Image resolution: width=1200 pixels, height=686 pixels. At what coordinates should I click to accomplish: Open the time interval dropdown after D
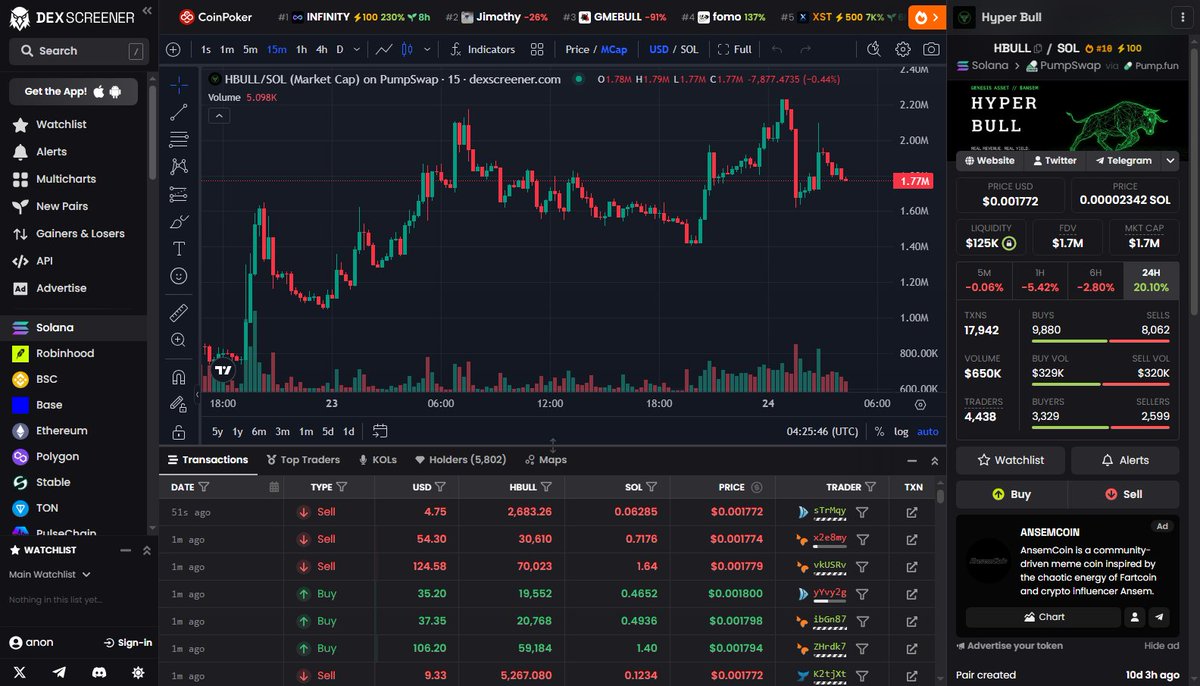359,49
